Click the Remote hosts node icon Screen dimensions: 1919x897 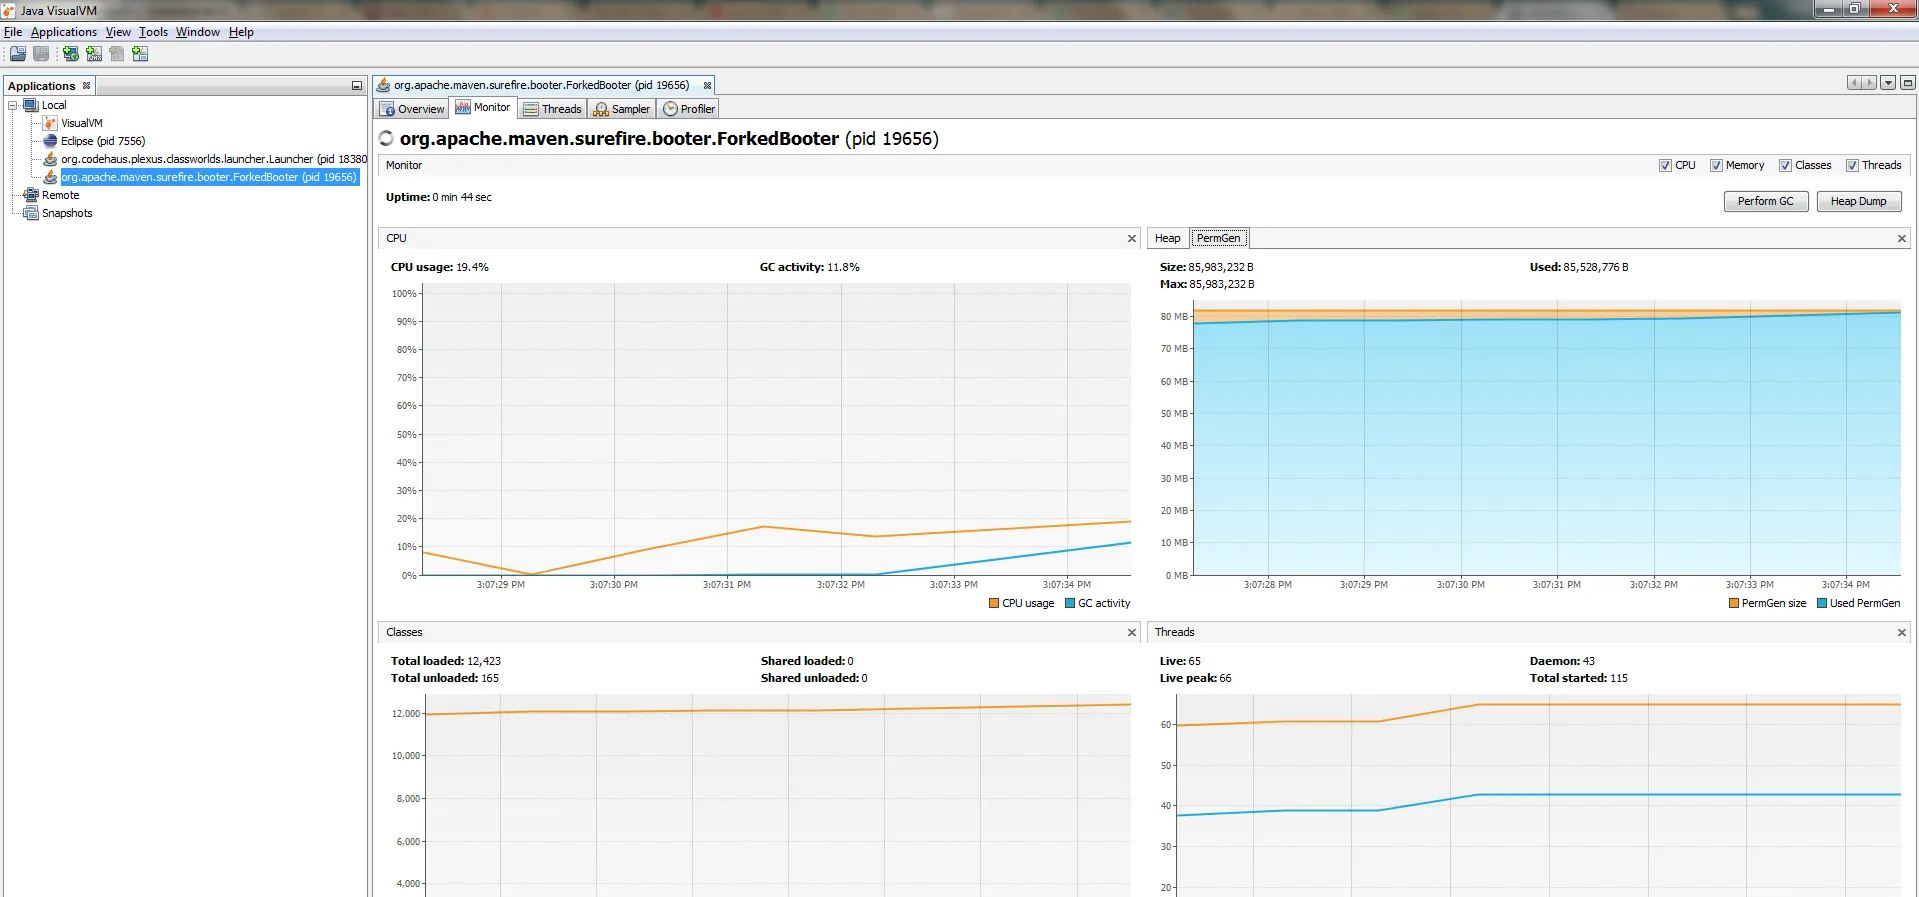pos(31,195)
